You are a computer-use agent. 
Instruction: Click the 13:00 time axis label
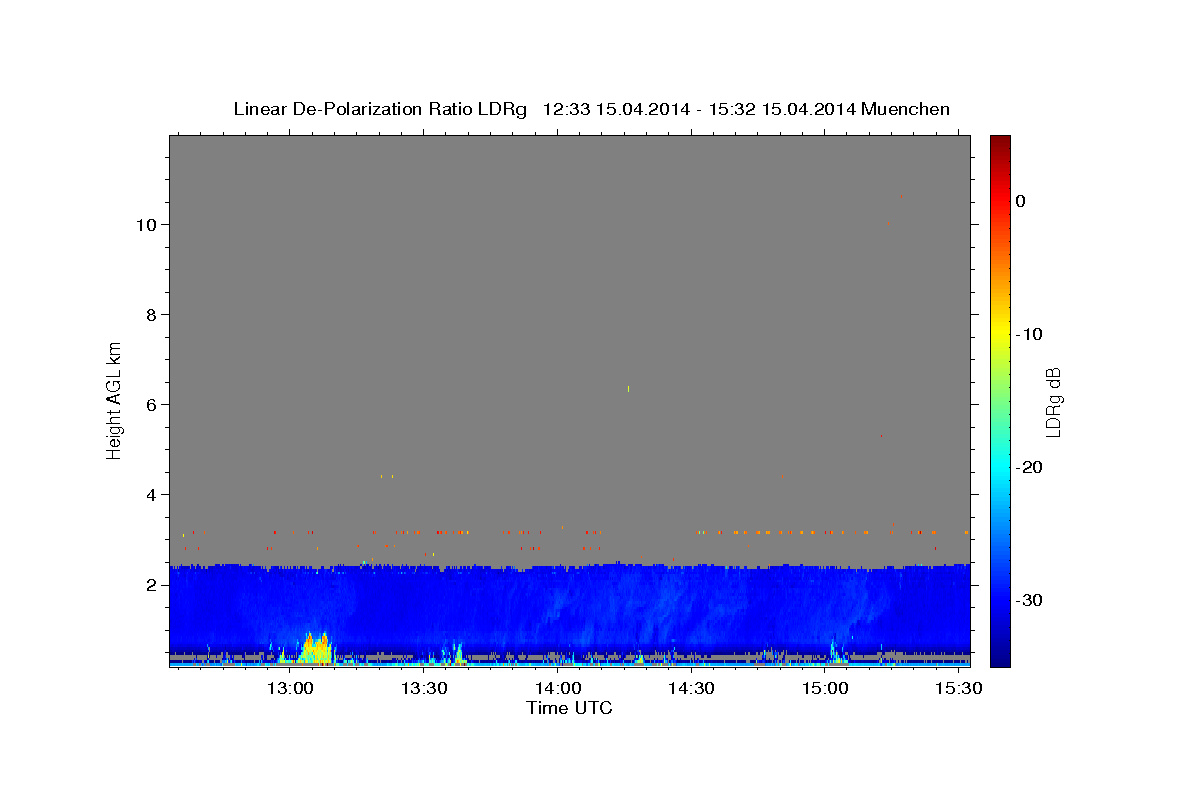291,688
